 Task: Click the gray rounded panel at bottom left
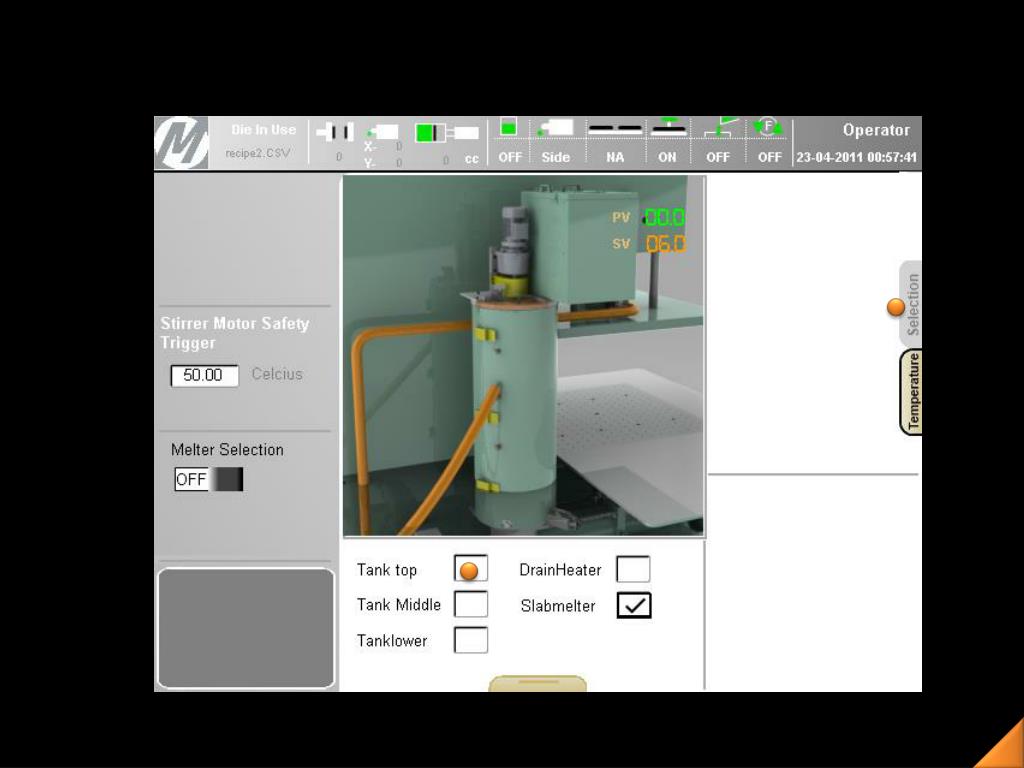[246, 628]
